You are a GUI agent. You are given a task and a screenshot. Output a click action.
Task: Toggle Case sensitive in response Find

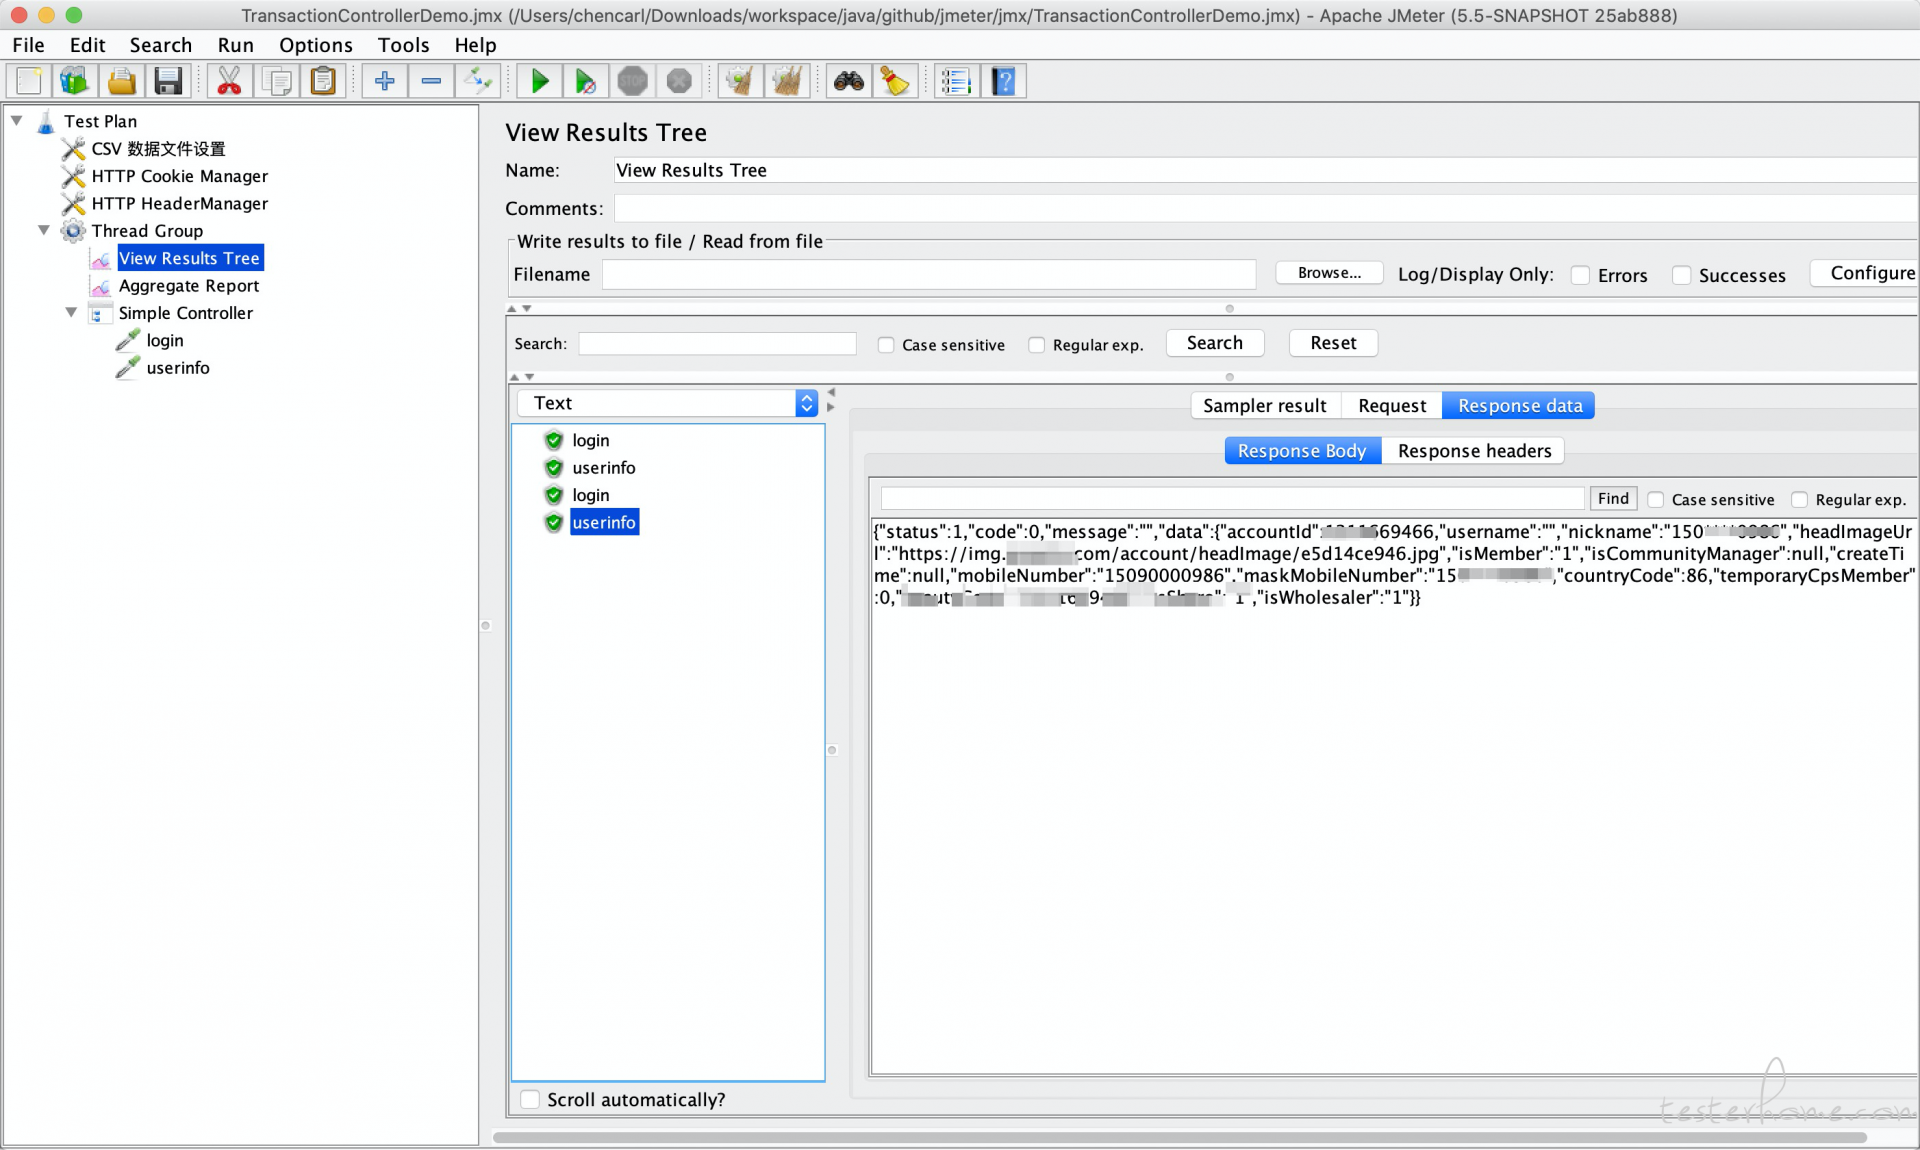(x=1655, y=499)
